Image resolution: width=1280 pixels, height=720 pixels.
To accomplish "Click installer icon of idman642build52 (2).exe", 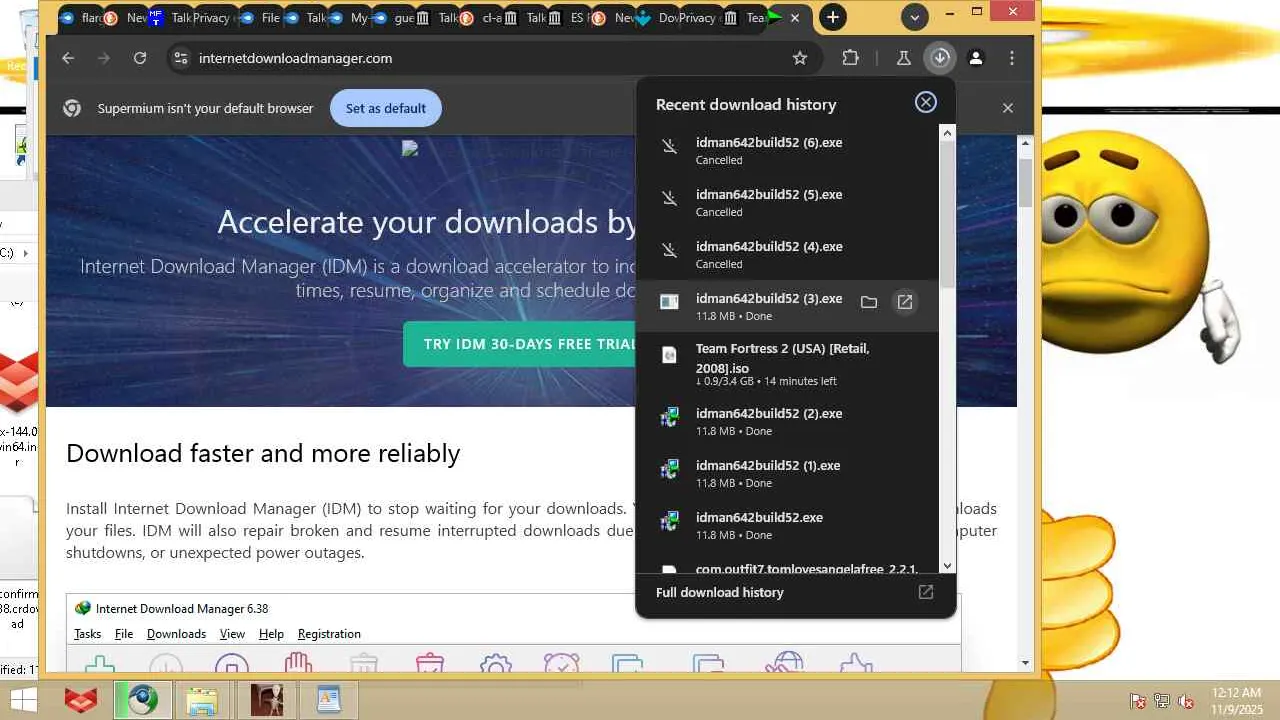I will [x=670, y=417].
